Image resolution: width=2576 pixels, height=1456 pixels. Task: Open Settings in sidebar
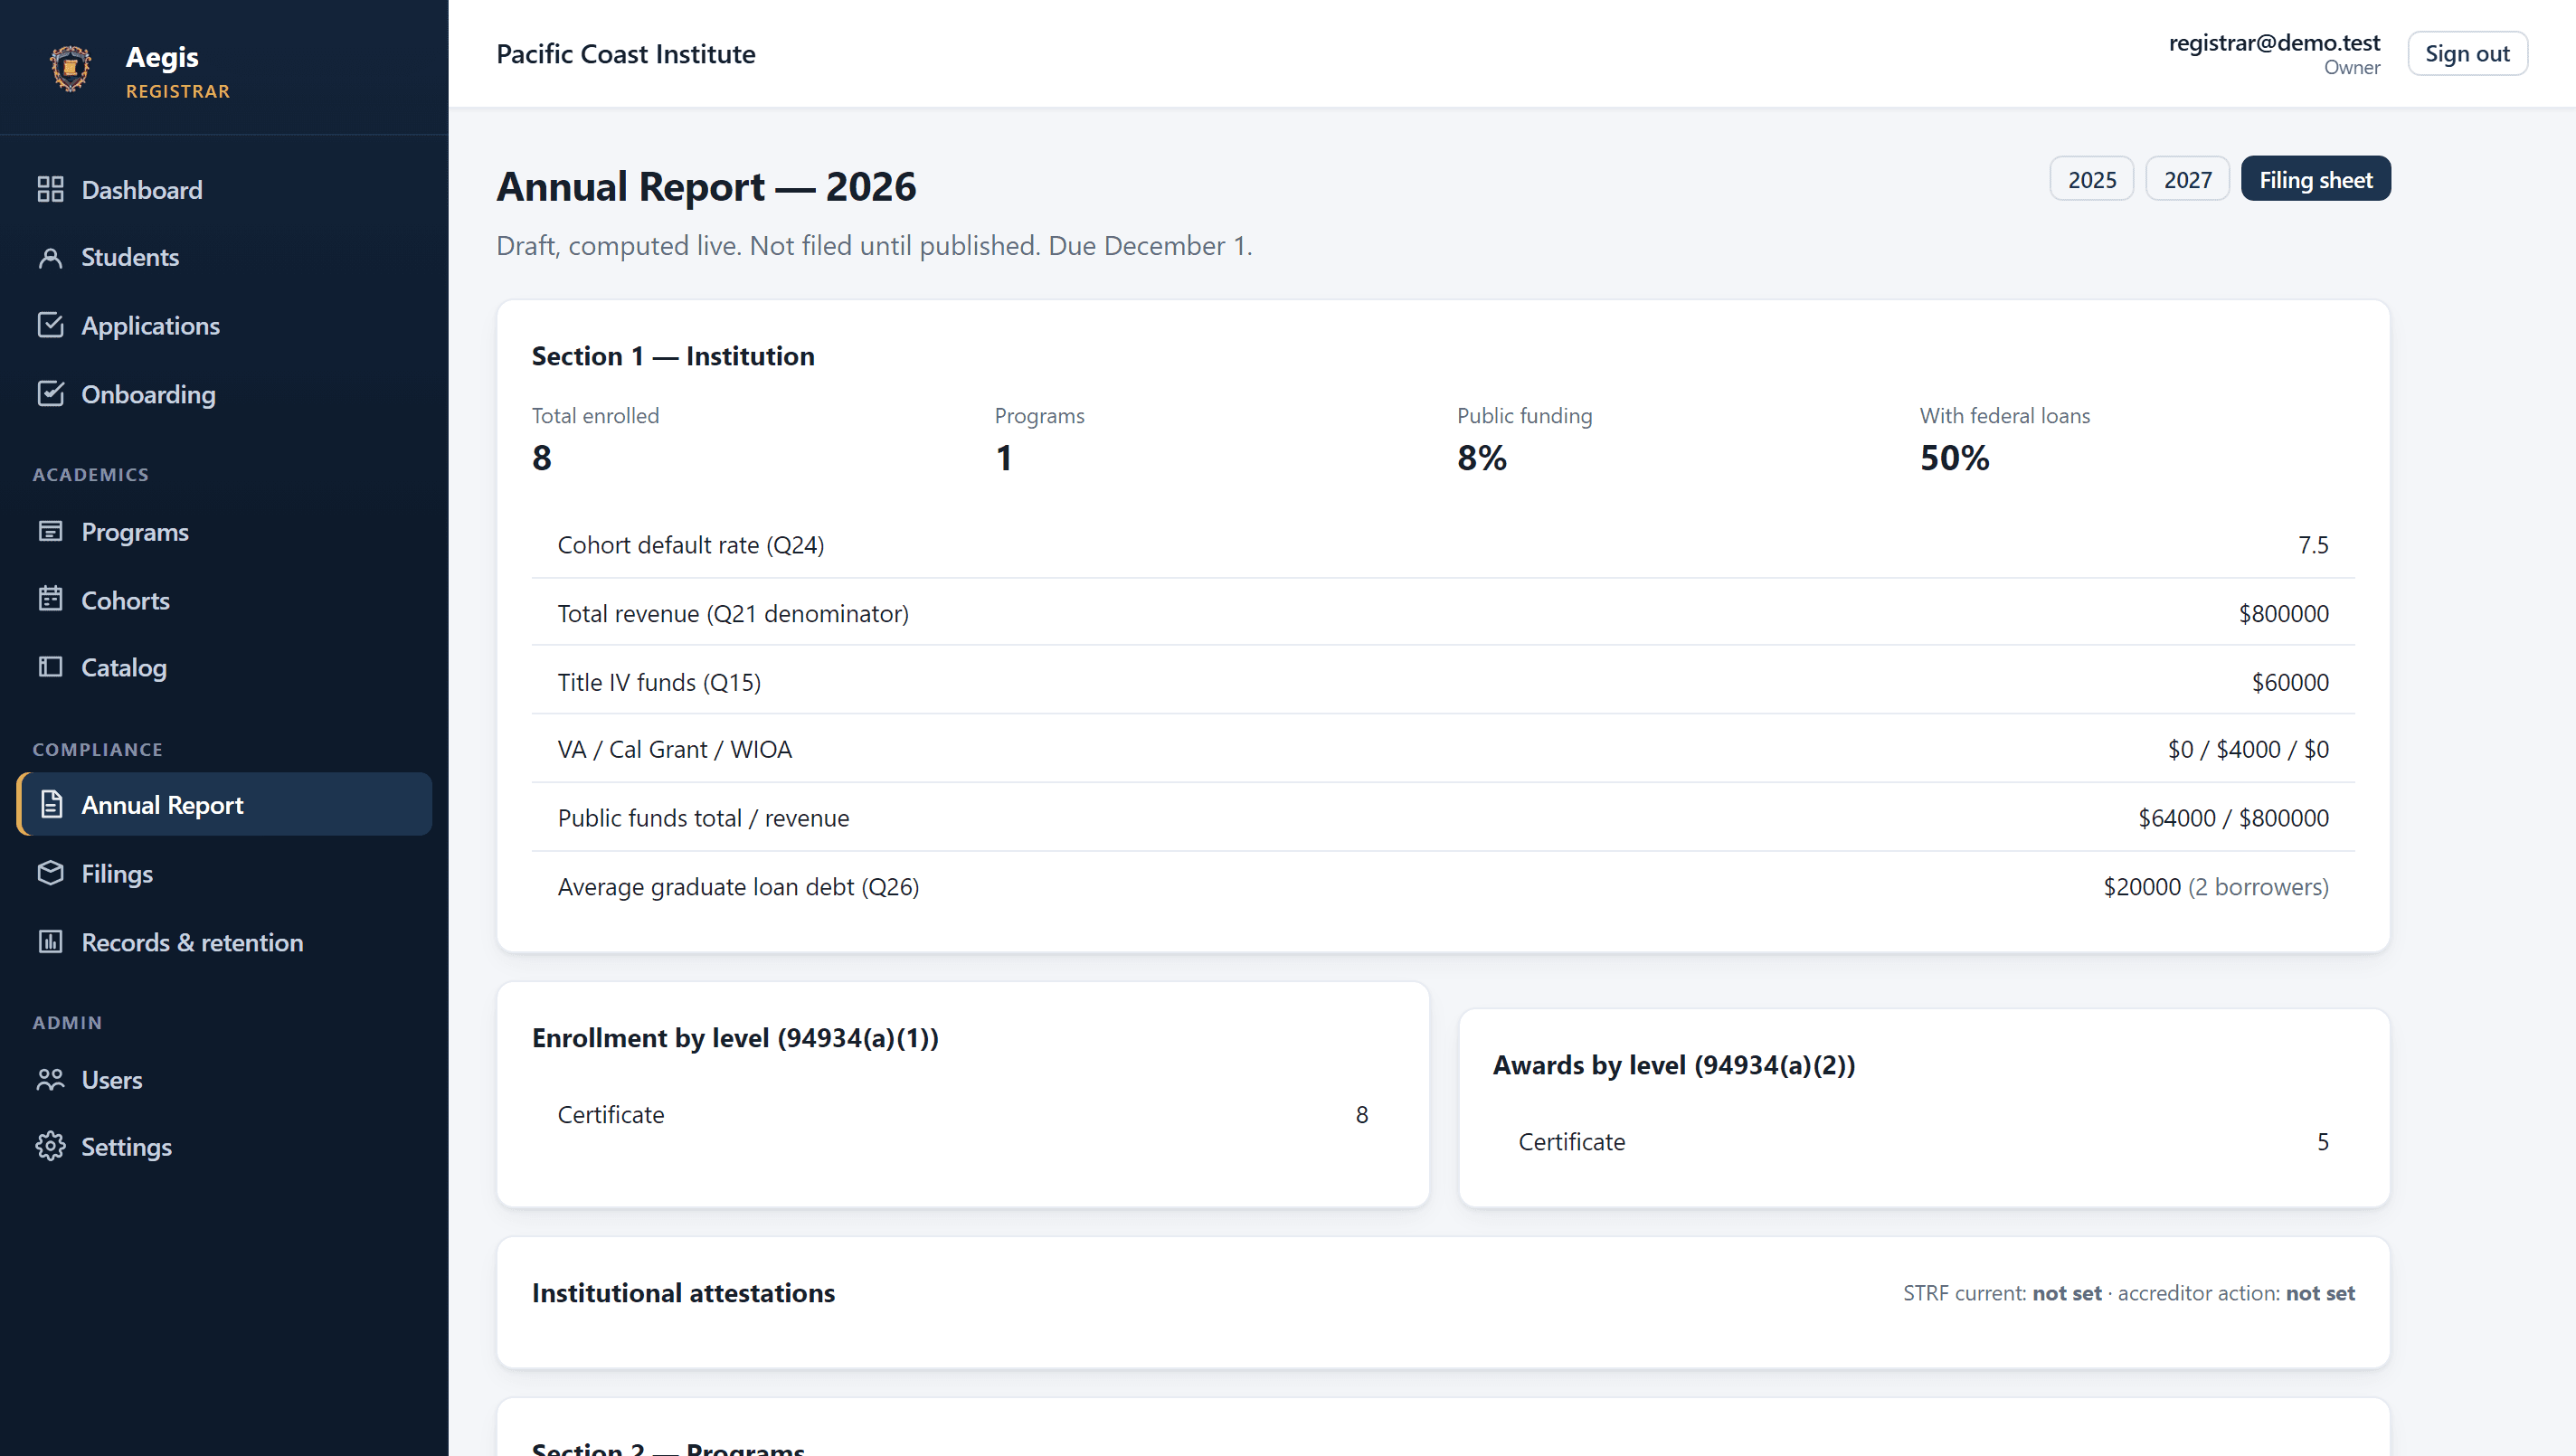click(x=224, y=1146)
